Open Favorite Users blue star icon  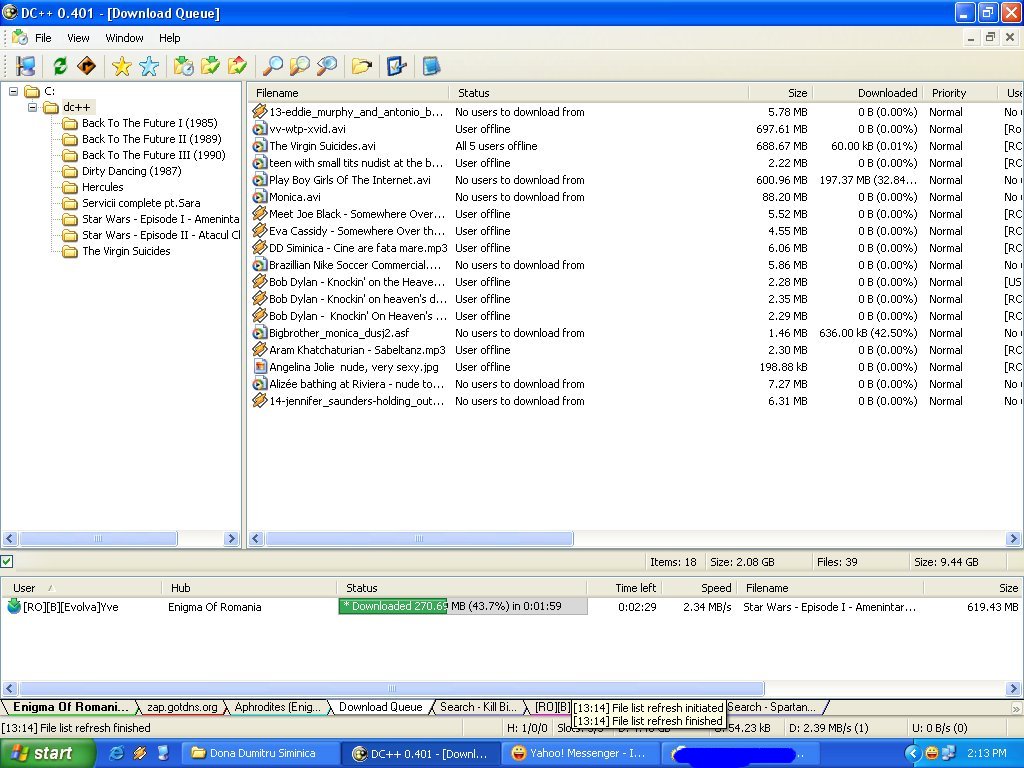[149, 66]
